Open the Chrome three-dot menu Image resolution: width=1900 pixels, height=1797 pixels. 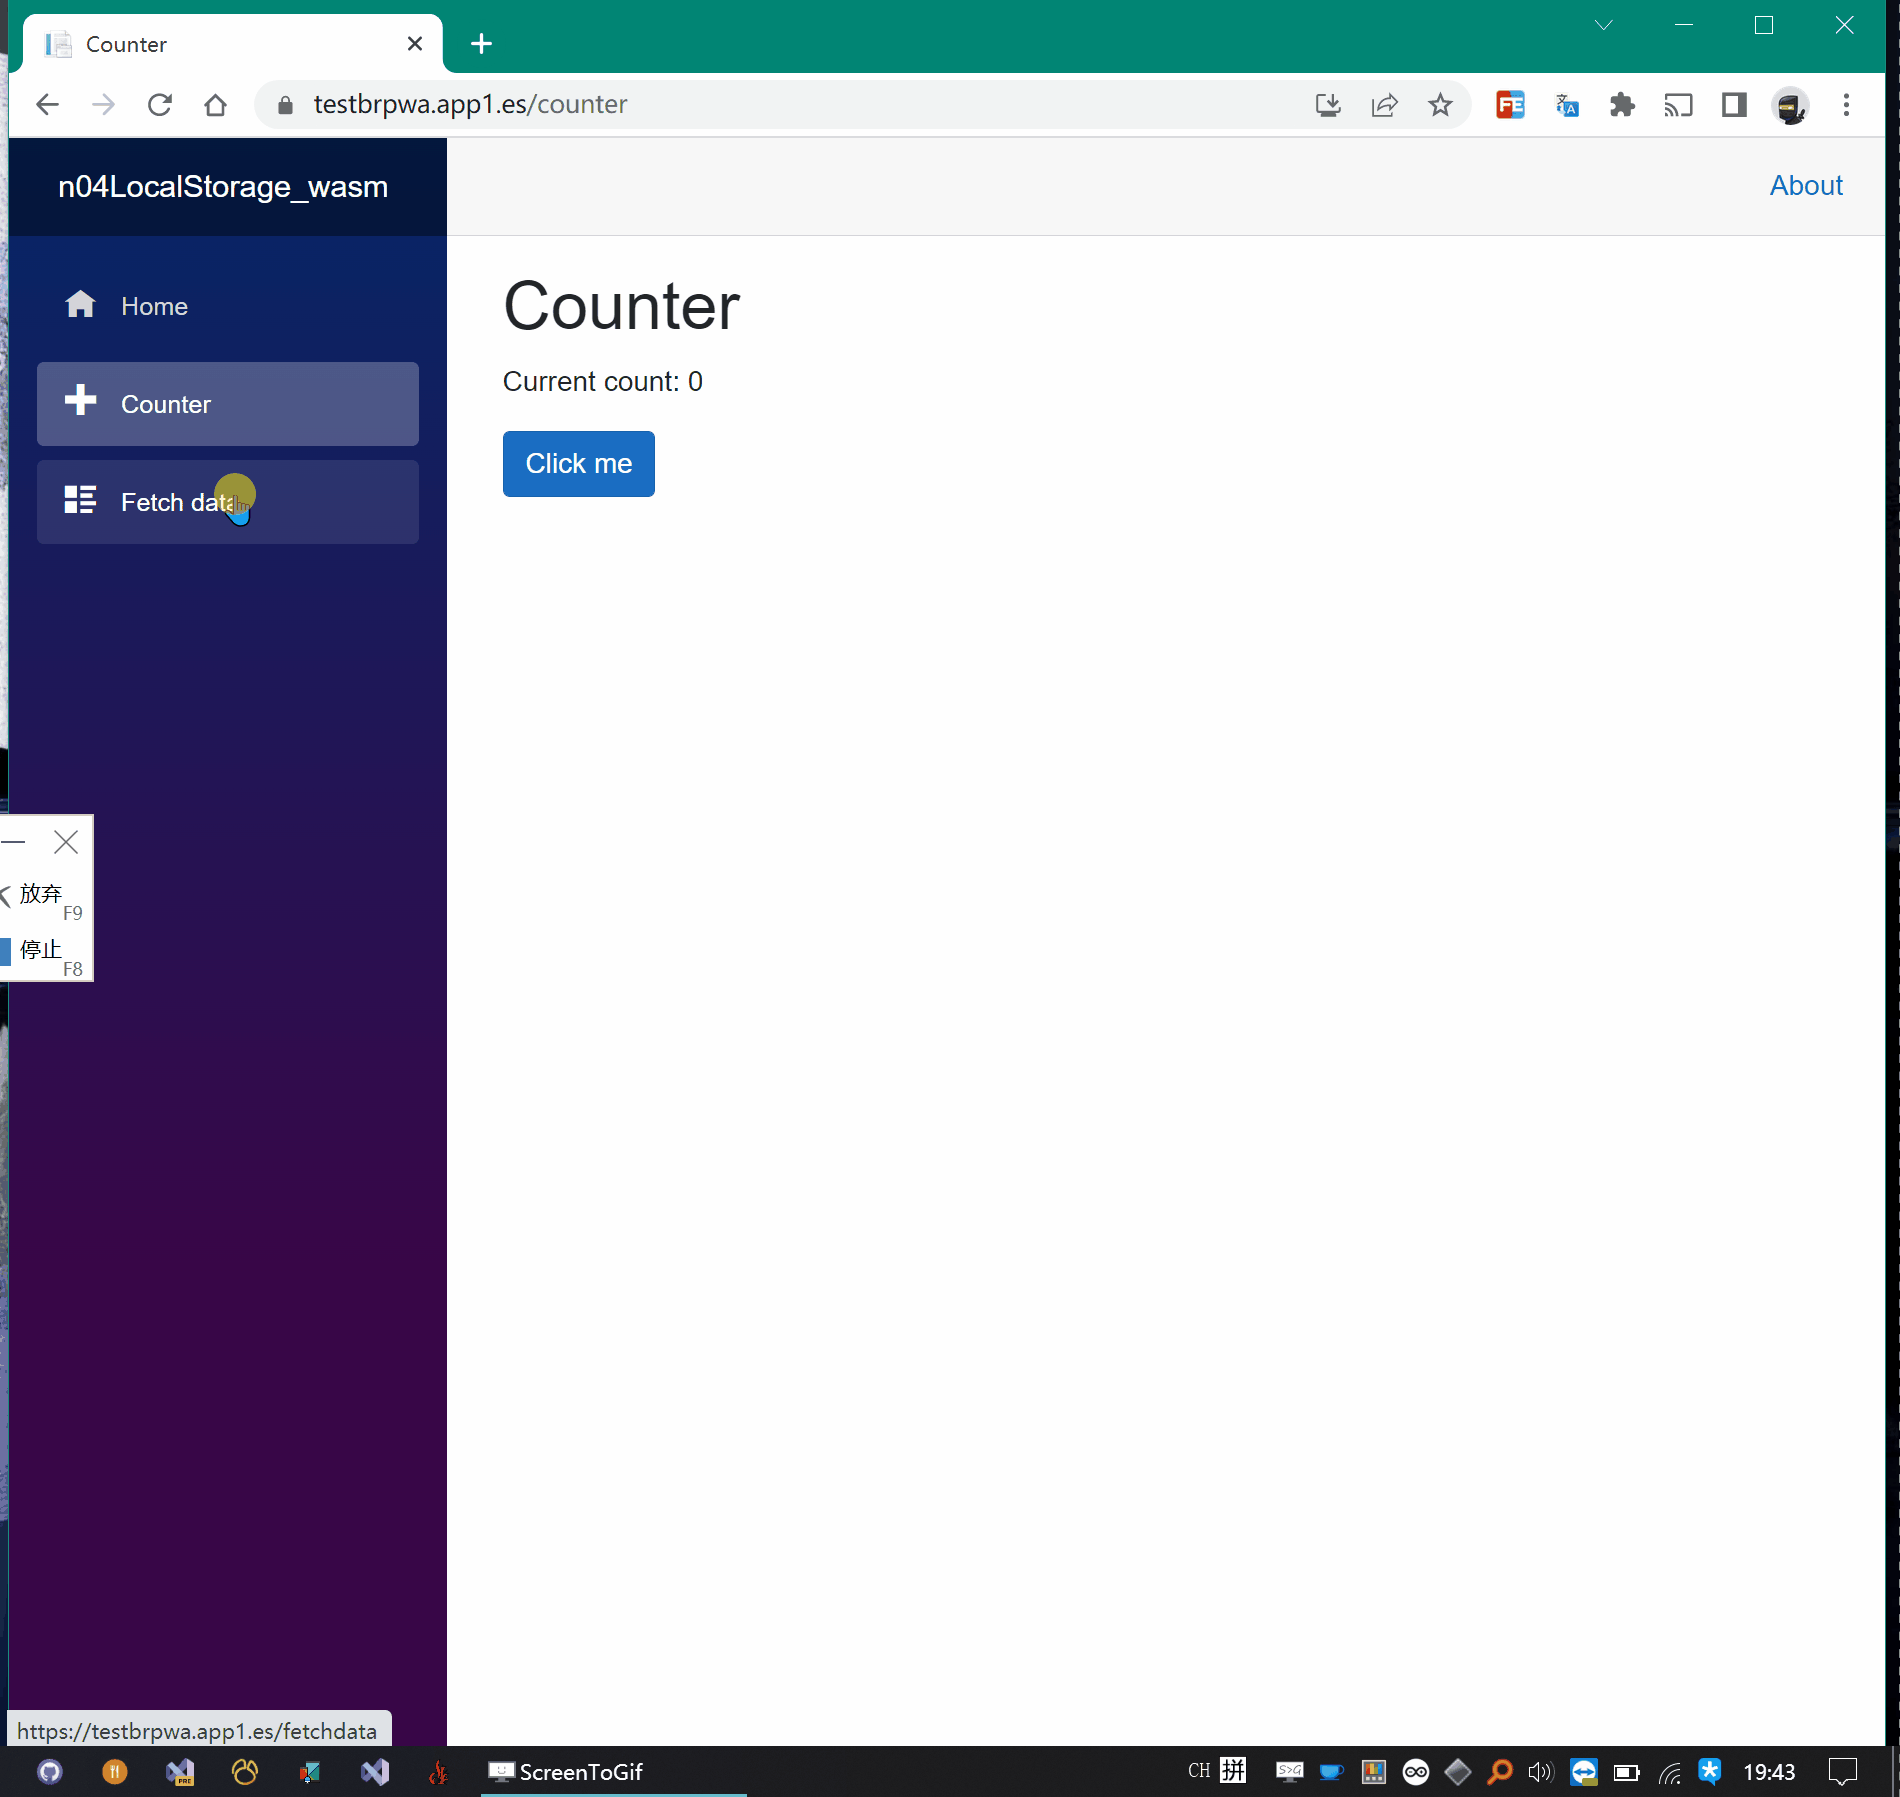pyautogui.click(x=1846, y=104)
